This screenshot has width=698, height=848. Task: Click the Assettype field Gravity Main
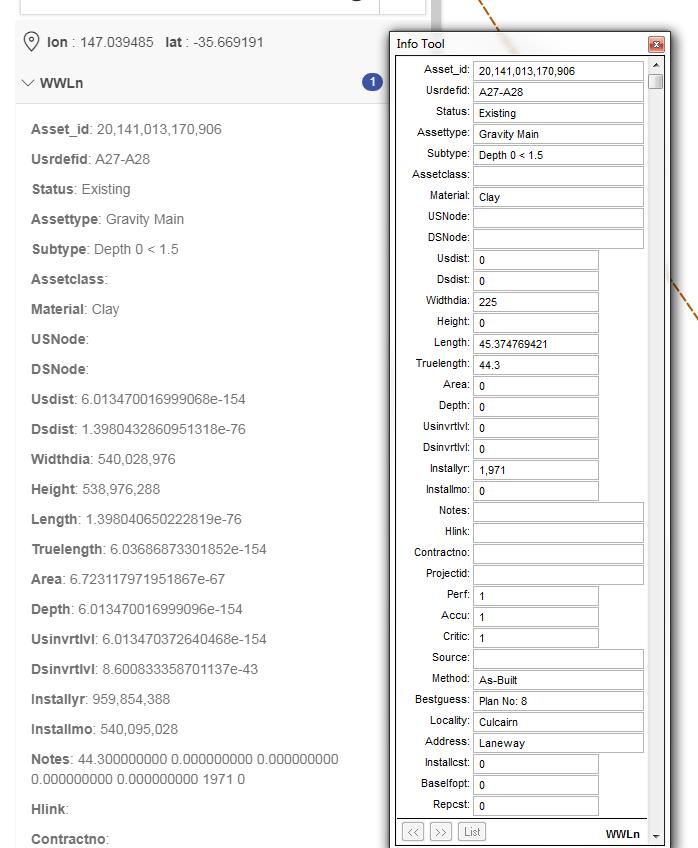pos(559,134)
